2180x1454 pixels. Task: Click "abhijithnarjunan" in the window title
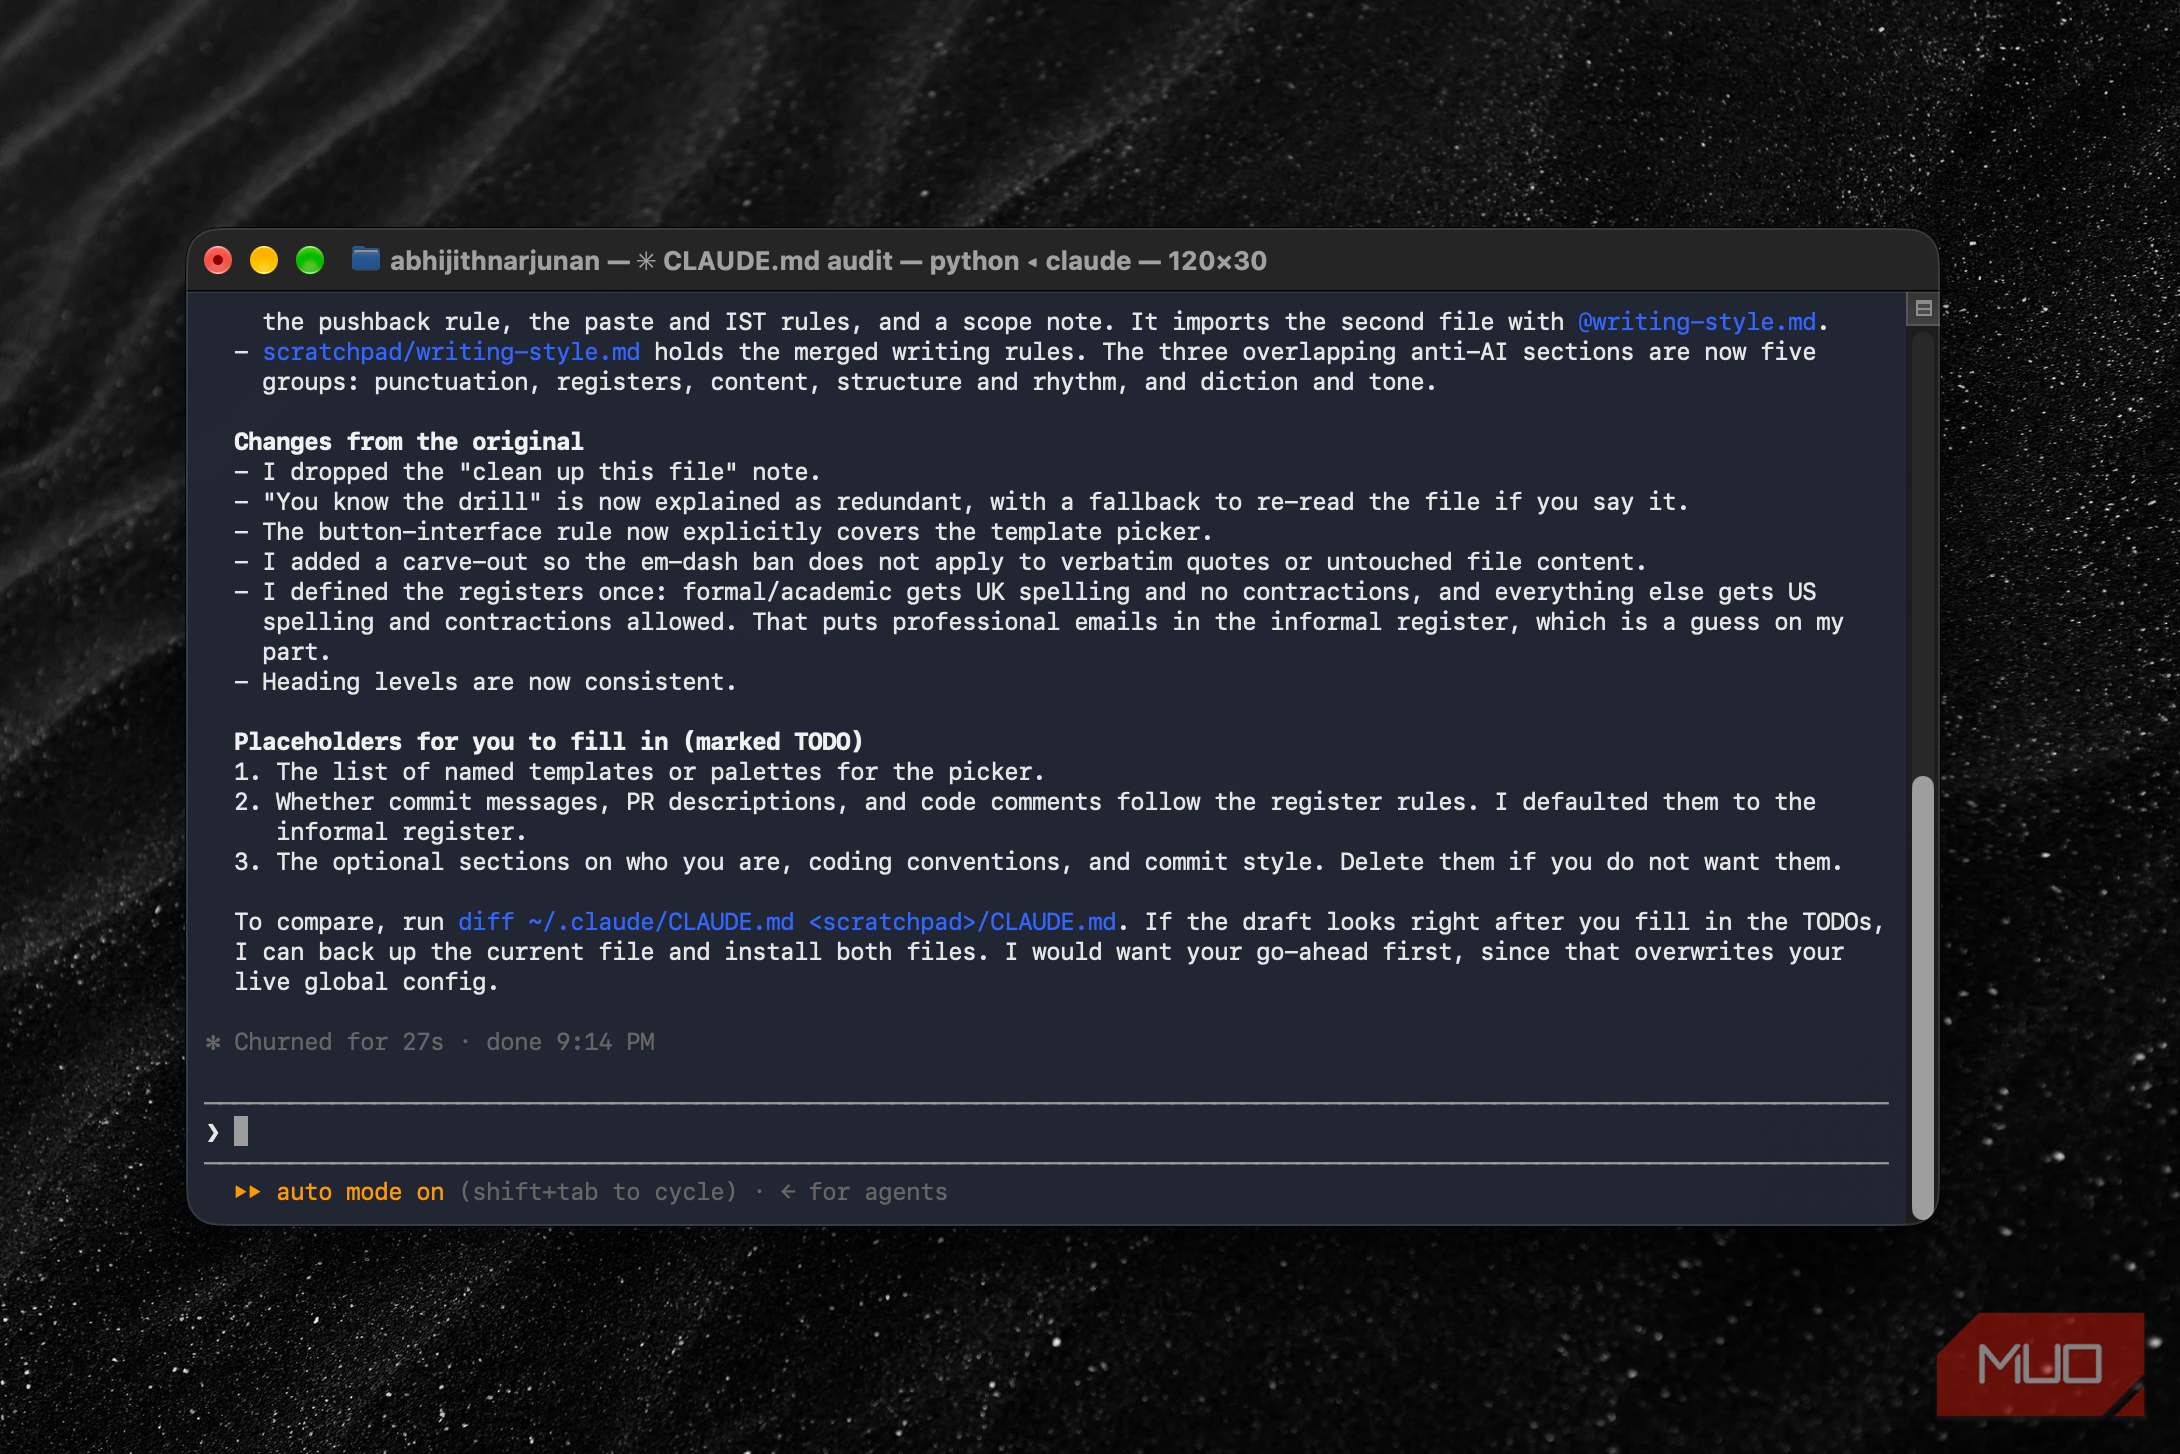(495, 261)
